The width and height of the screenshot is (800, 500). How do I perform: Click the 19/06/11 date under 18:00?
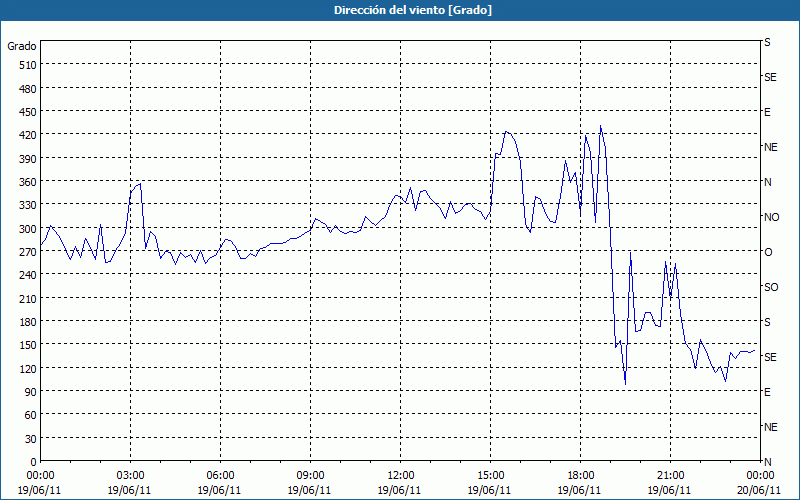[x=579, y=490]
